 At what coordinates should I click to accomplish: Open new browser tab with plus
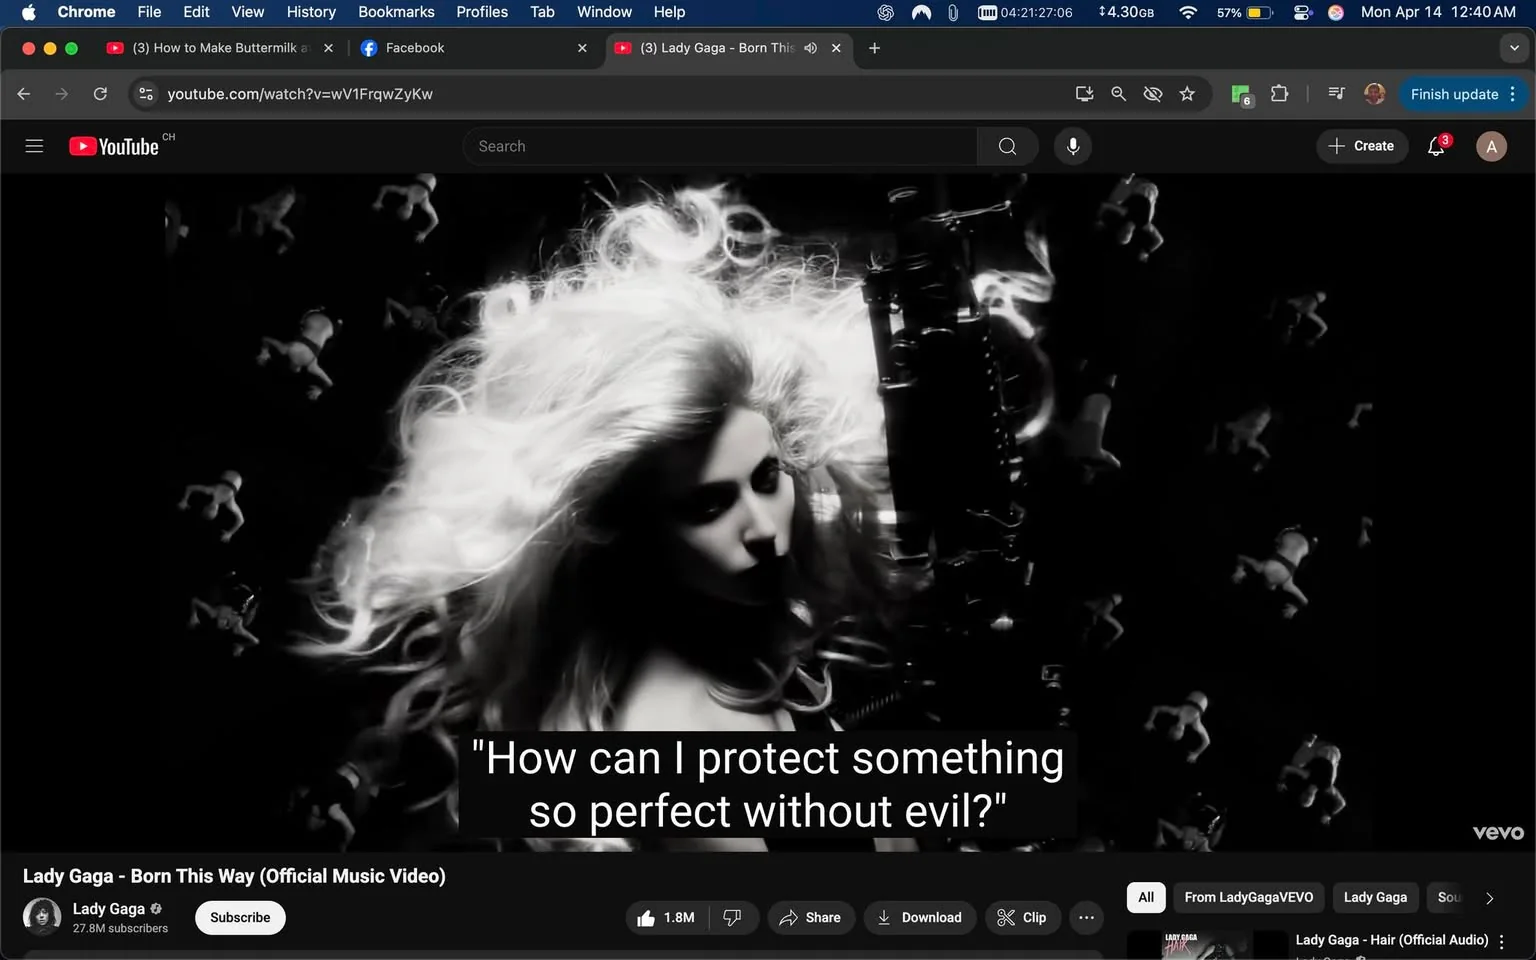coord(874,48)
